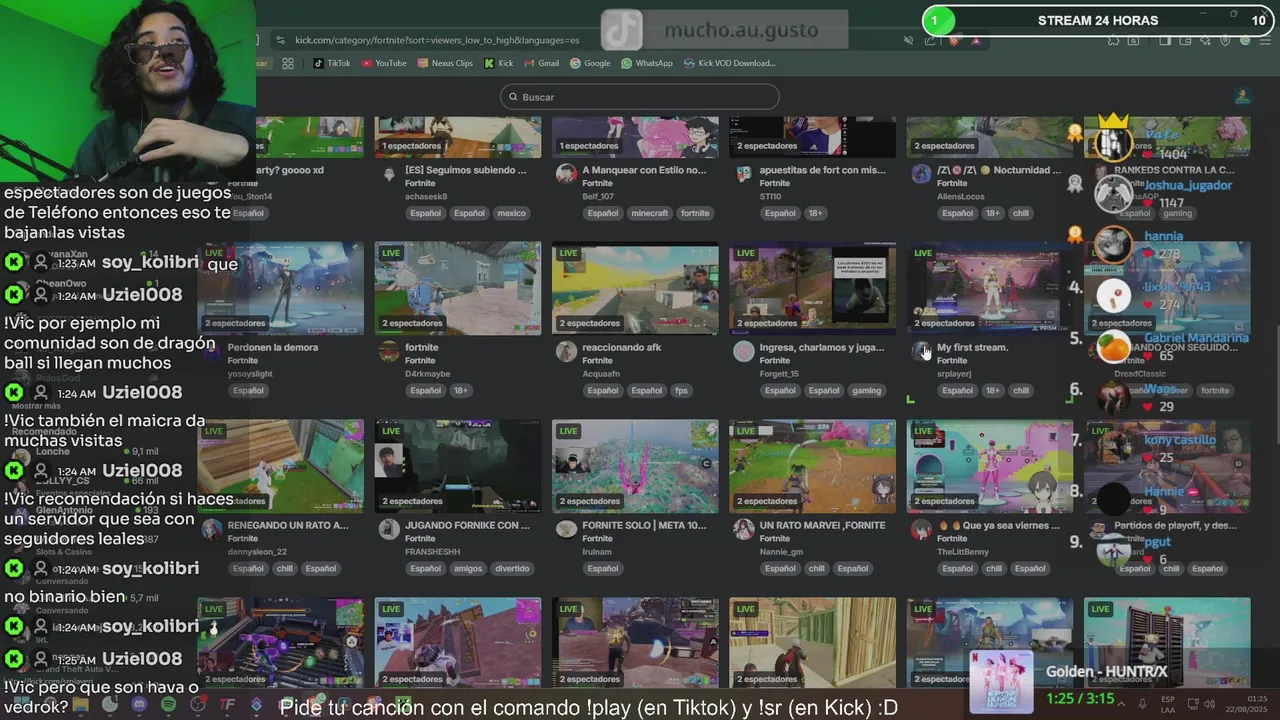Click the 'Ingresa, charlamos y juga...' stream title
1280x720 pixels.
pyautogui.click(x=822, y=347)
